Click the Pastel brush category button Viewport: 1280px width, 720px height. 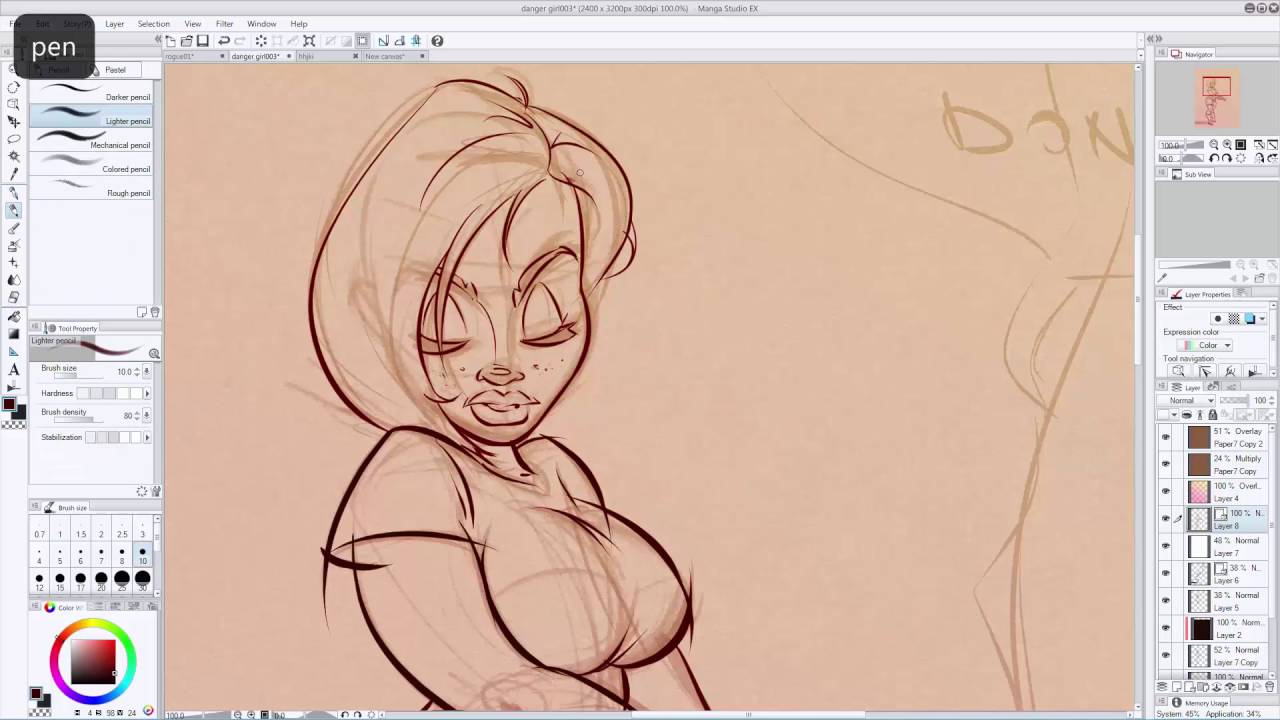(x=115, y=70)
